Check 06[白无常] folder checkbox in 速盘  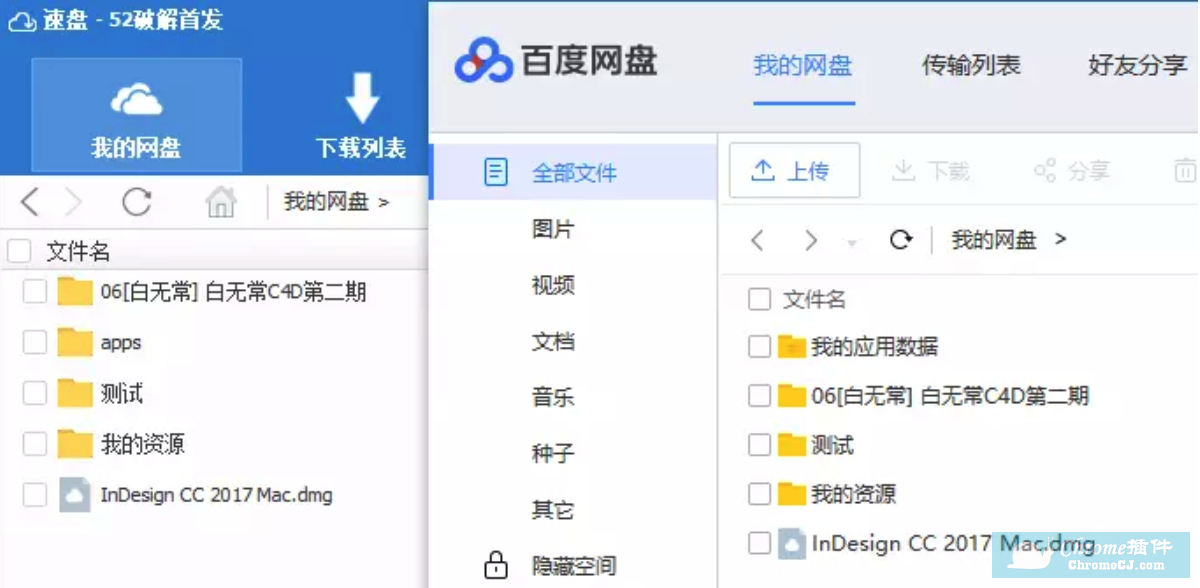click(35, 292)
